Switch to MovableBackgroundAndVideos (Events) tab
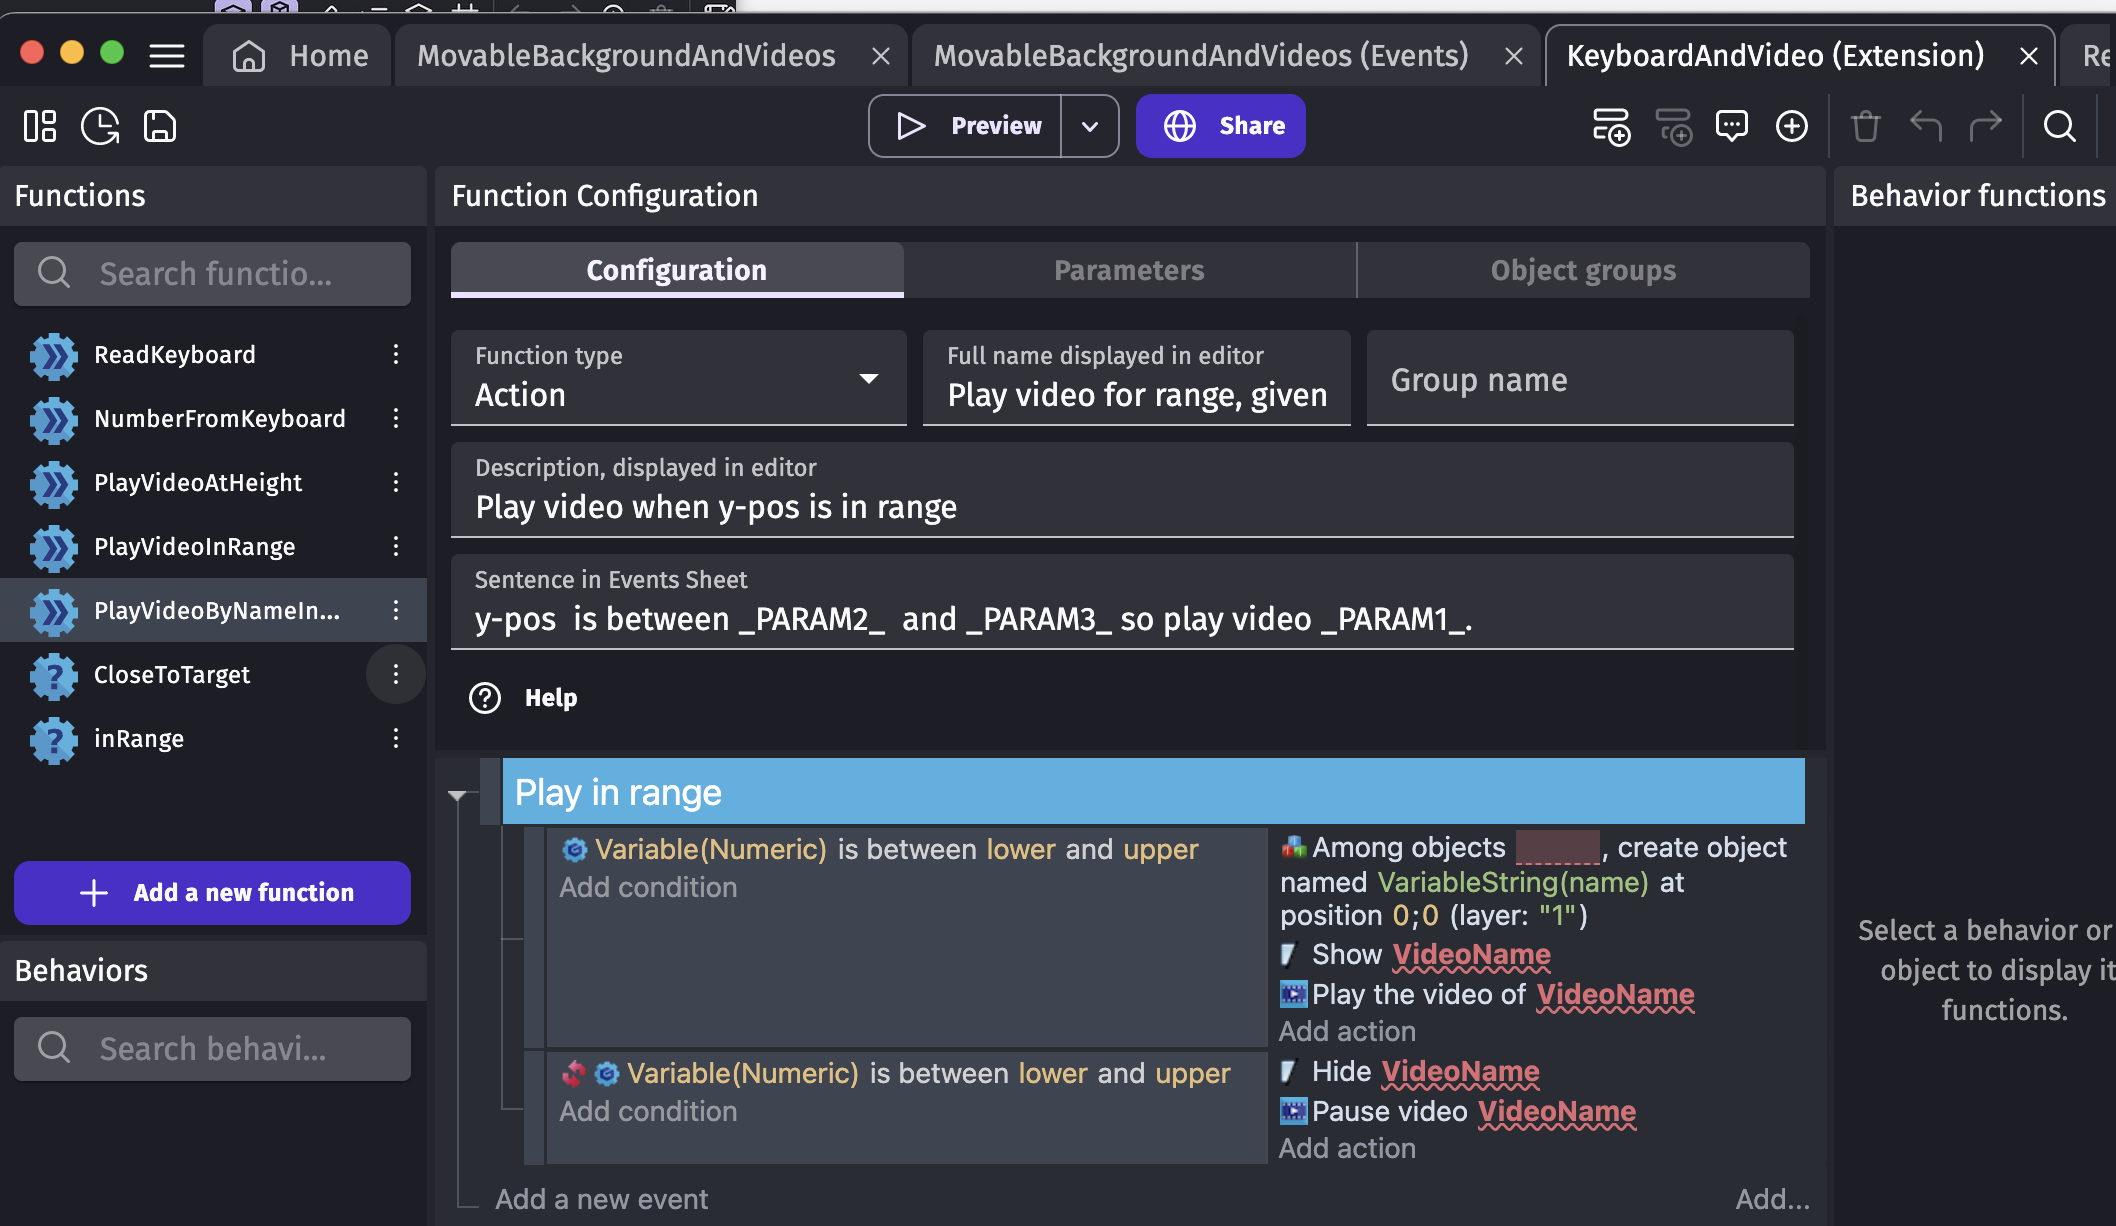 (1201, 56)
